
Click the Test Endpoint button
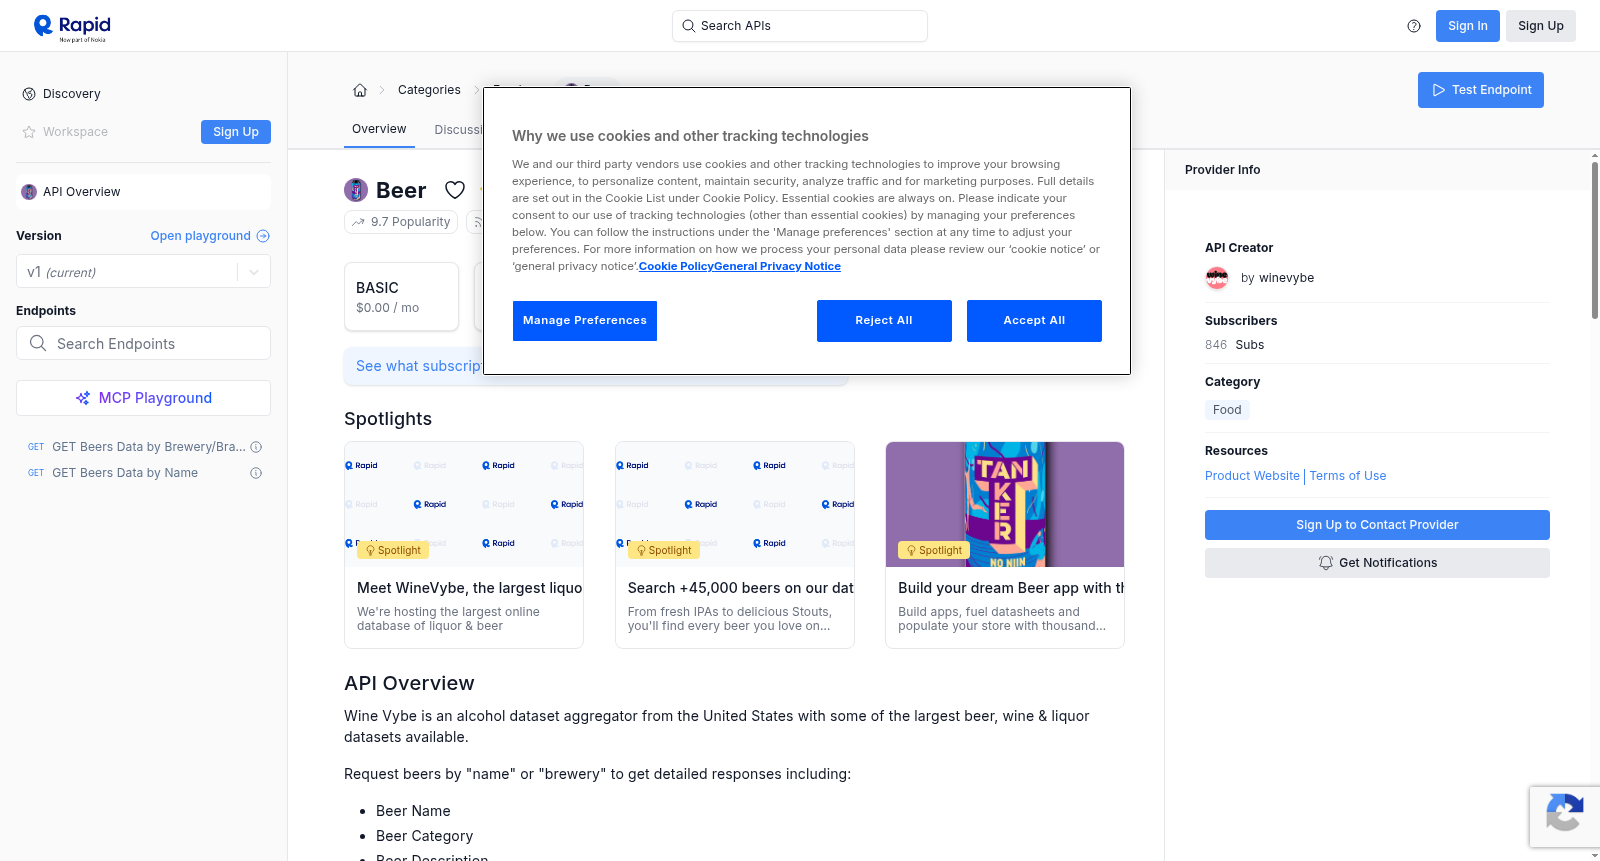click(1481, 90)
